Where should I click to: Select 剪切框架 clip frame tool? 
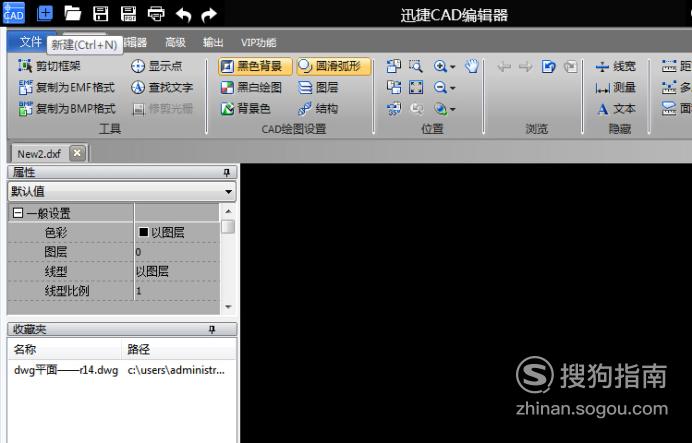point(49,66)
